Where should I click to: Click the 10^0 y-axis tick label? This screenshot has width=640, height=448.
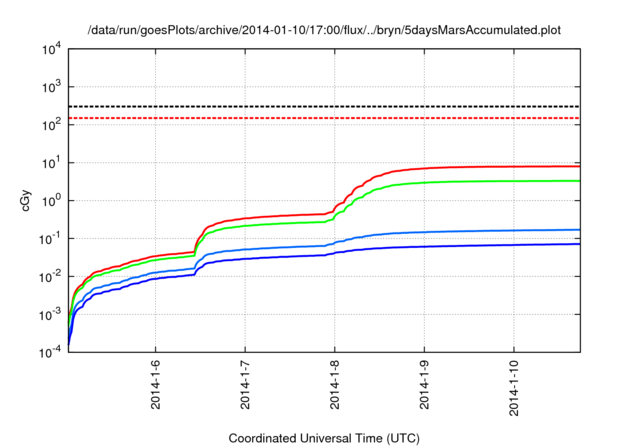tap(52, 201)
